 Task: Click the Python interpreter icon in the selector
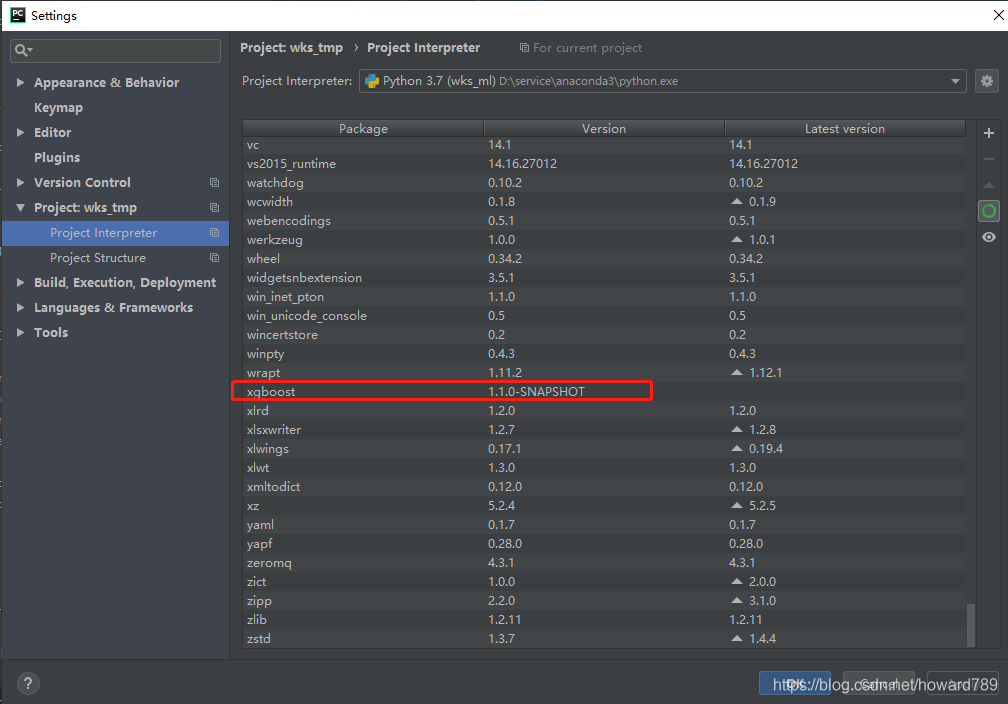[x=375, y=81]
